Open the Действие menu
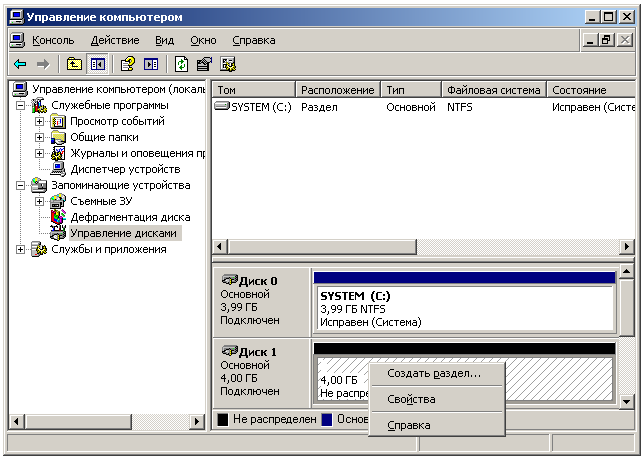Viewport: 644px width, 458px height. pos(115,40)
